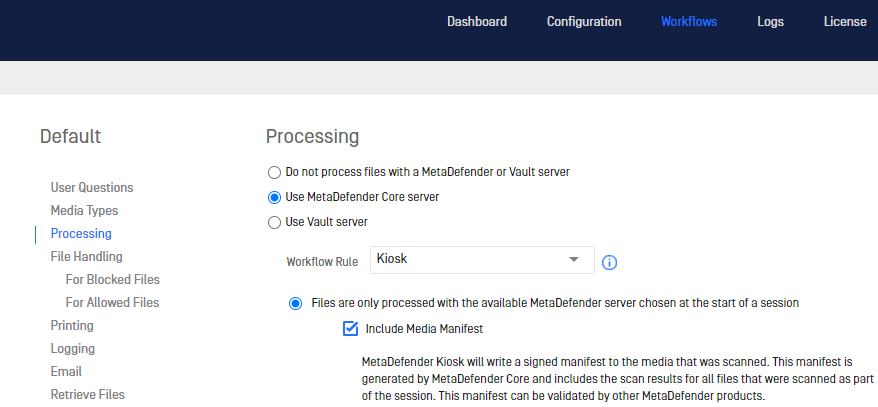878x407 pixels.
Task: Select 'Files are only processed' radio button
Action: click(295, 304)
